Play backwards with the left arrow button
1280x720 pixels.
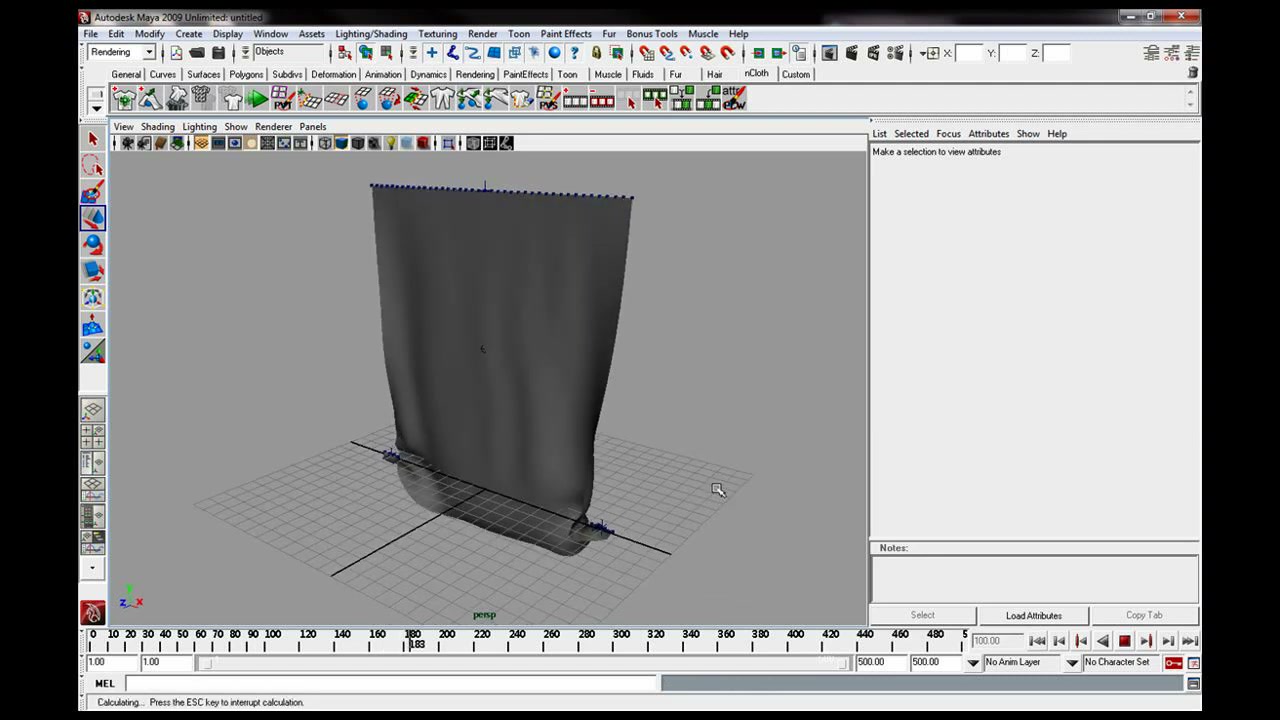click(x=1102, y=642)
